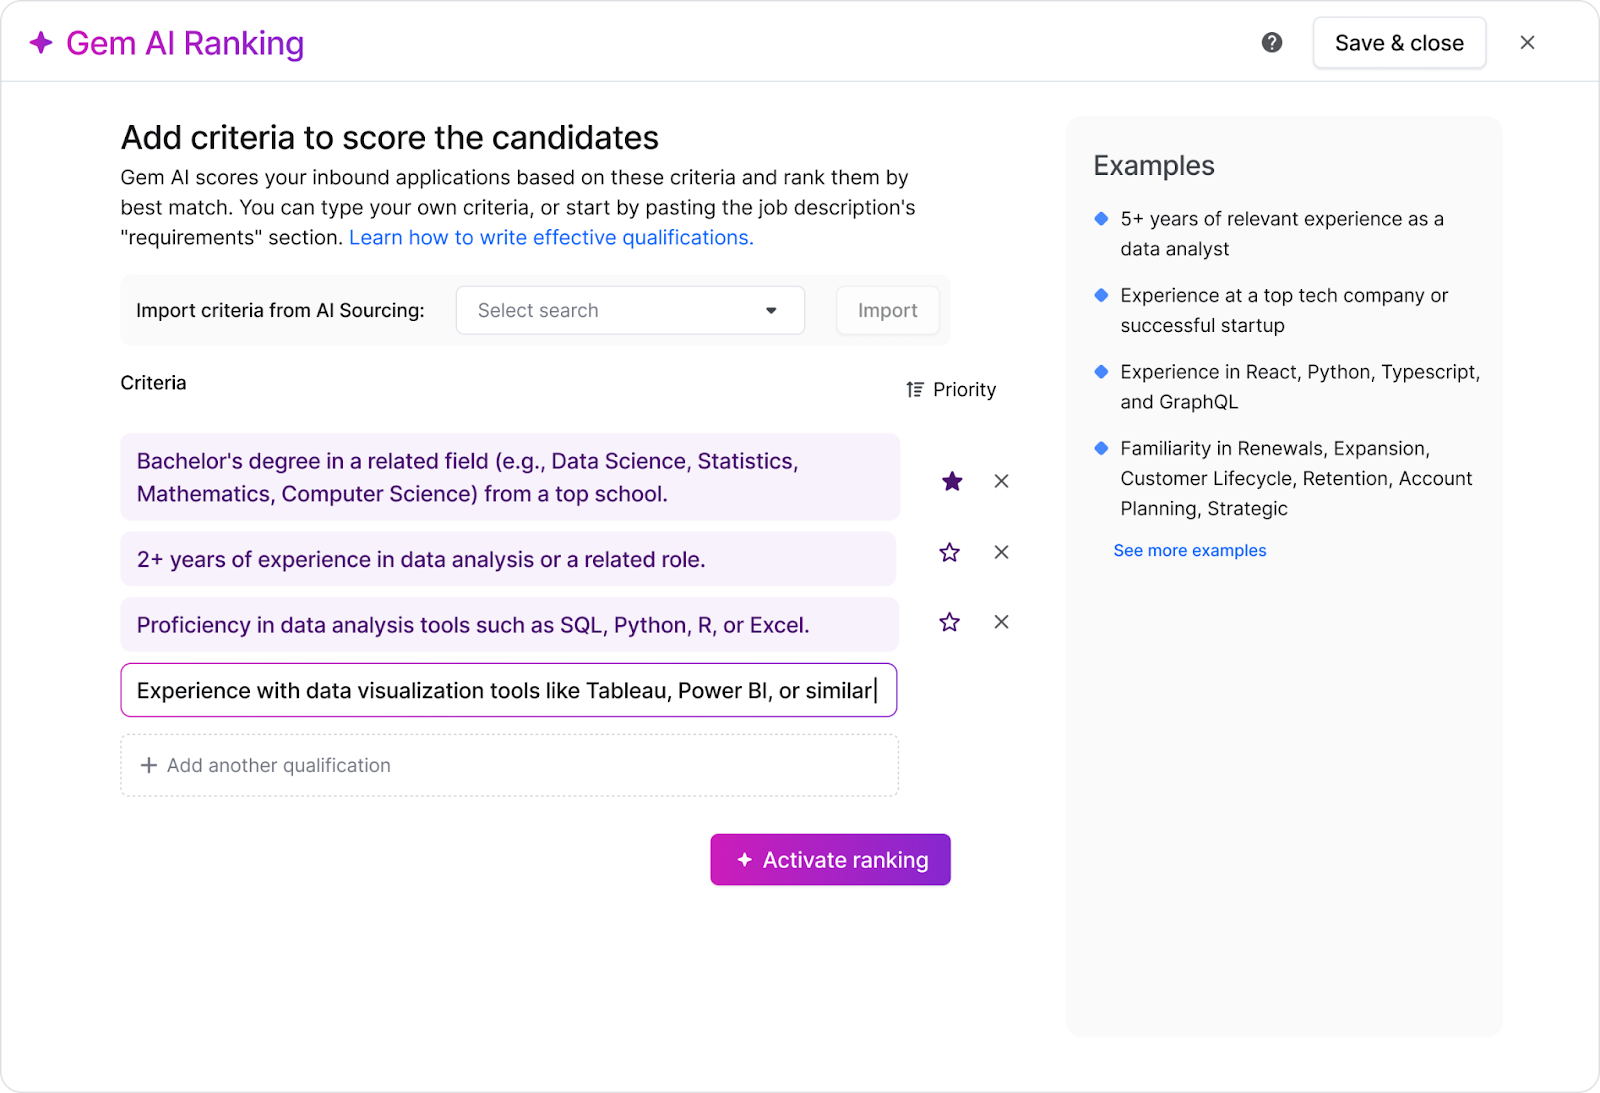The image size is (1600, 1093).
Task: Click the Examples panel heading
Action: point(1154,166)
